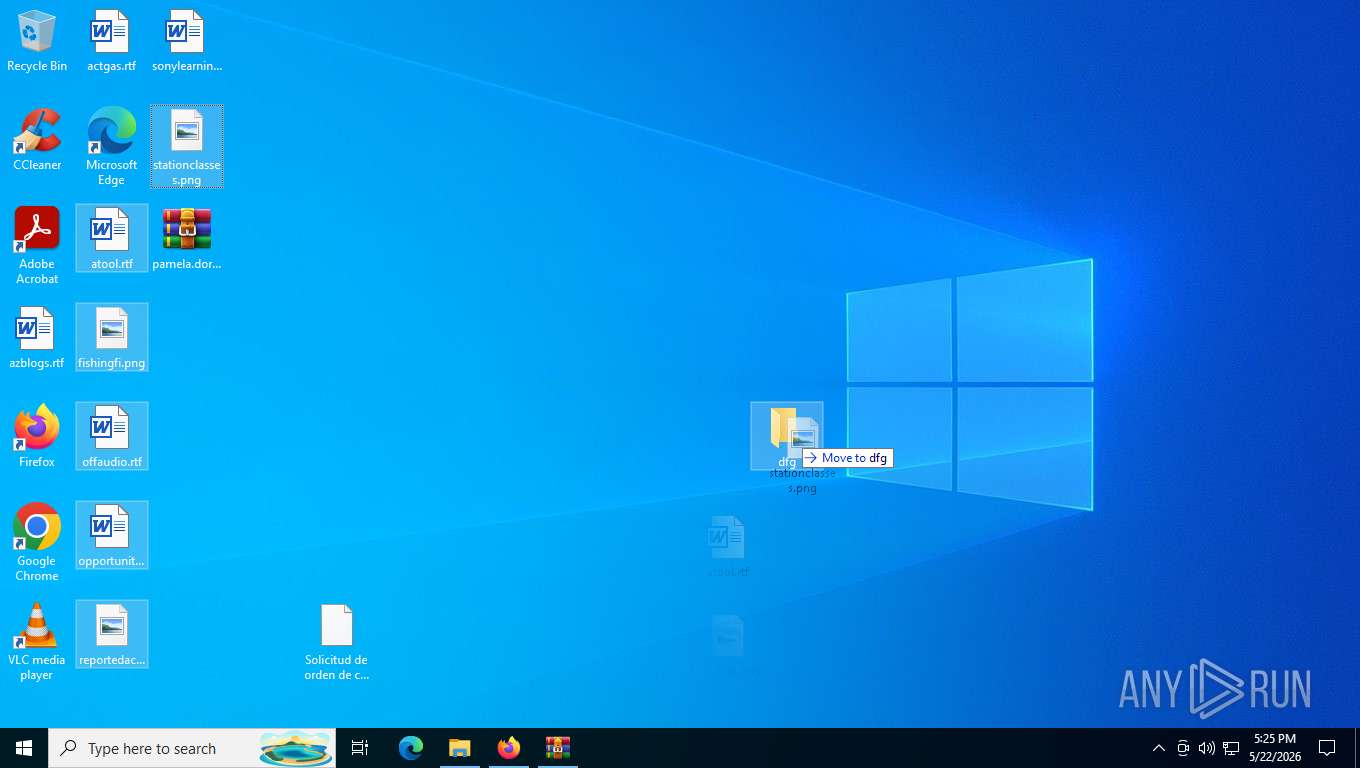Launch CCleaner from desktop shortcut

pos(37,140)
